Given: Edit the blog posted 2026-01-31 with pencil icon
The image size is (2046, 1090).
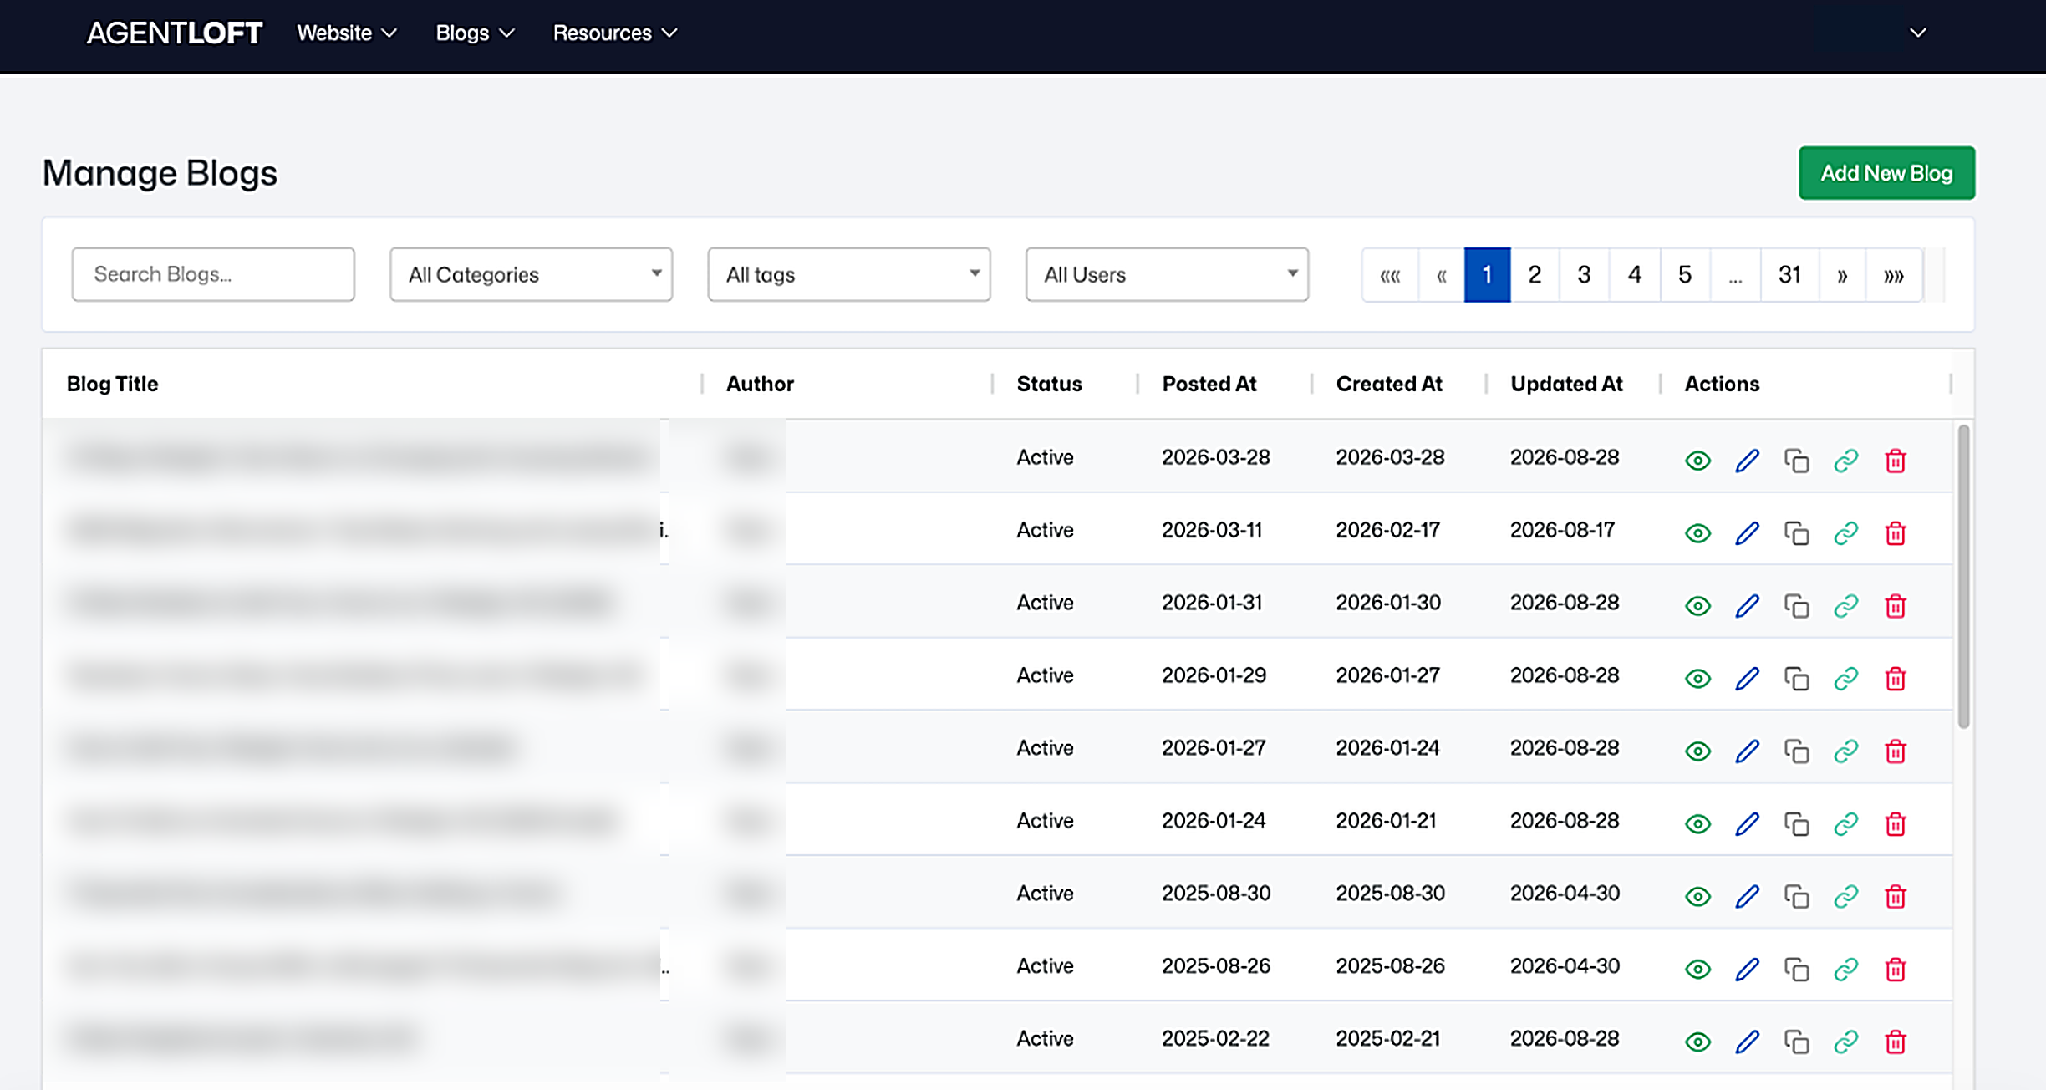Looking at the screenshot, I should (x=1747, y=606).
